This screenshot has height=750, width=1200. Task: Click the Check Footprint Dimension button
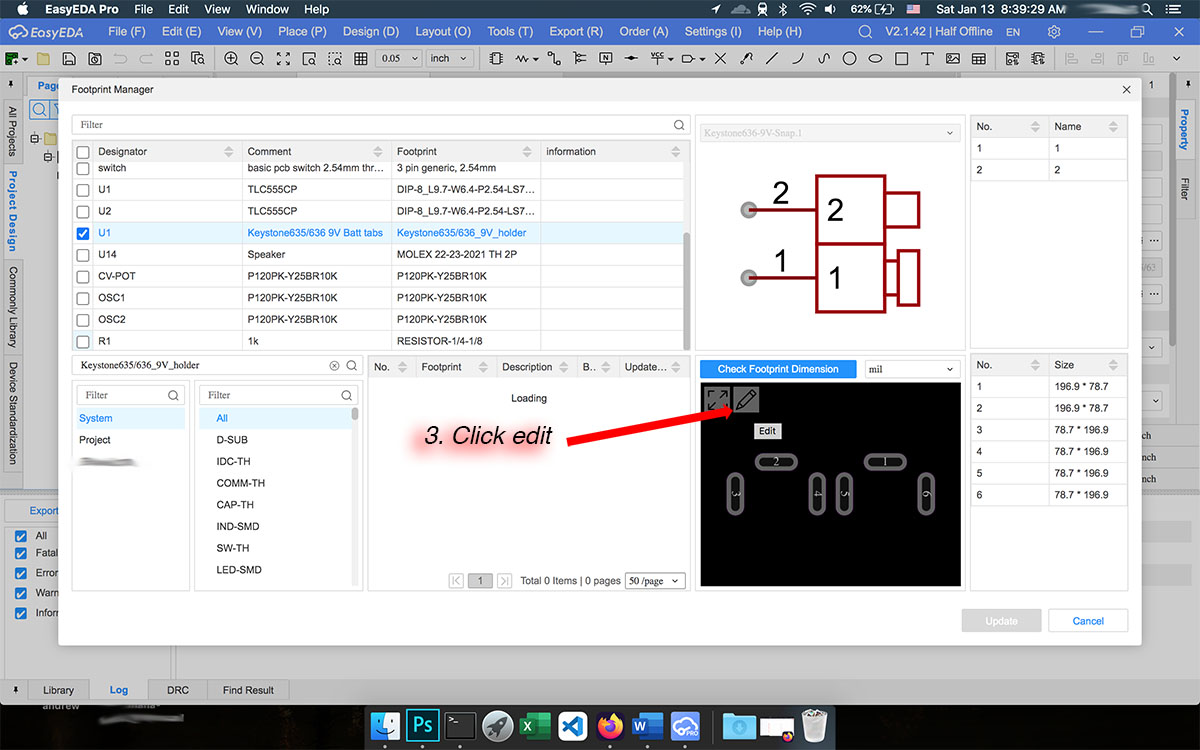[x=778, y=369]
